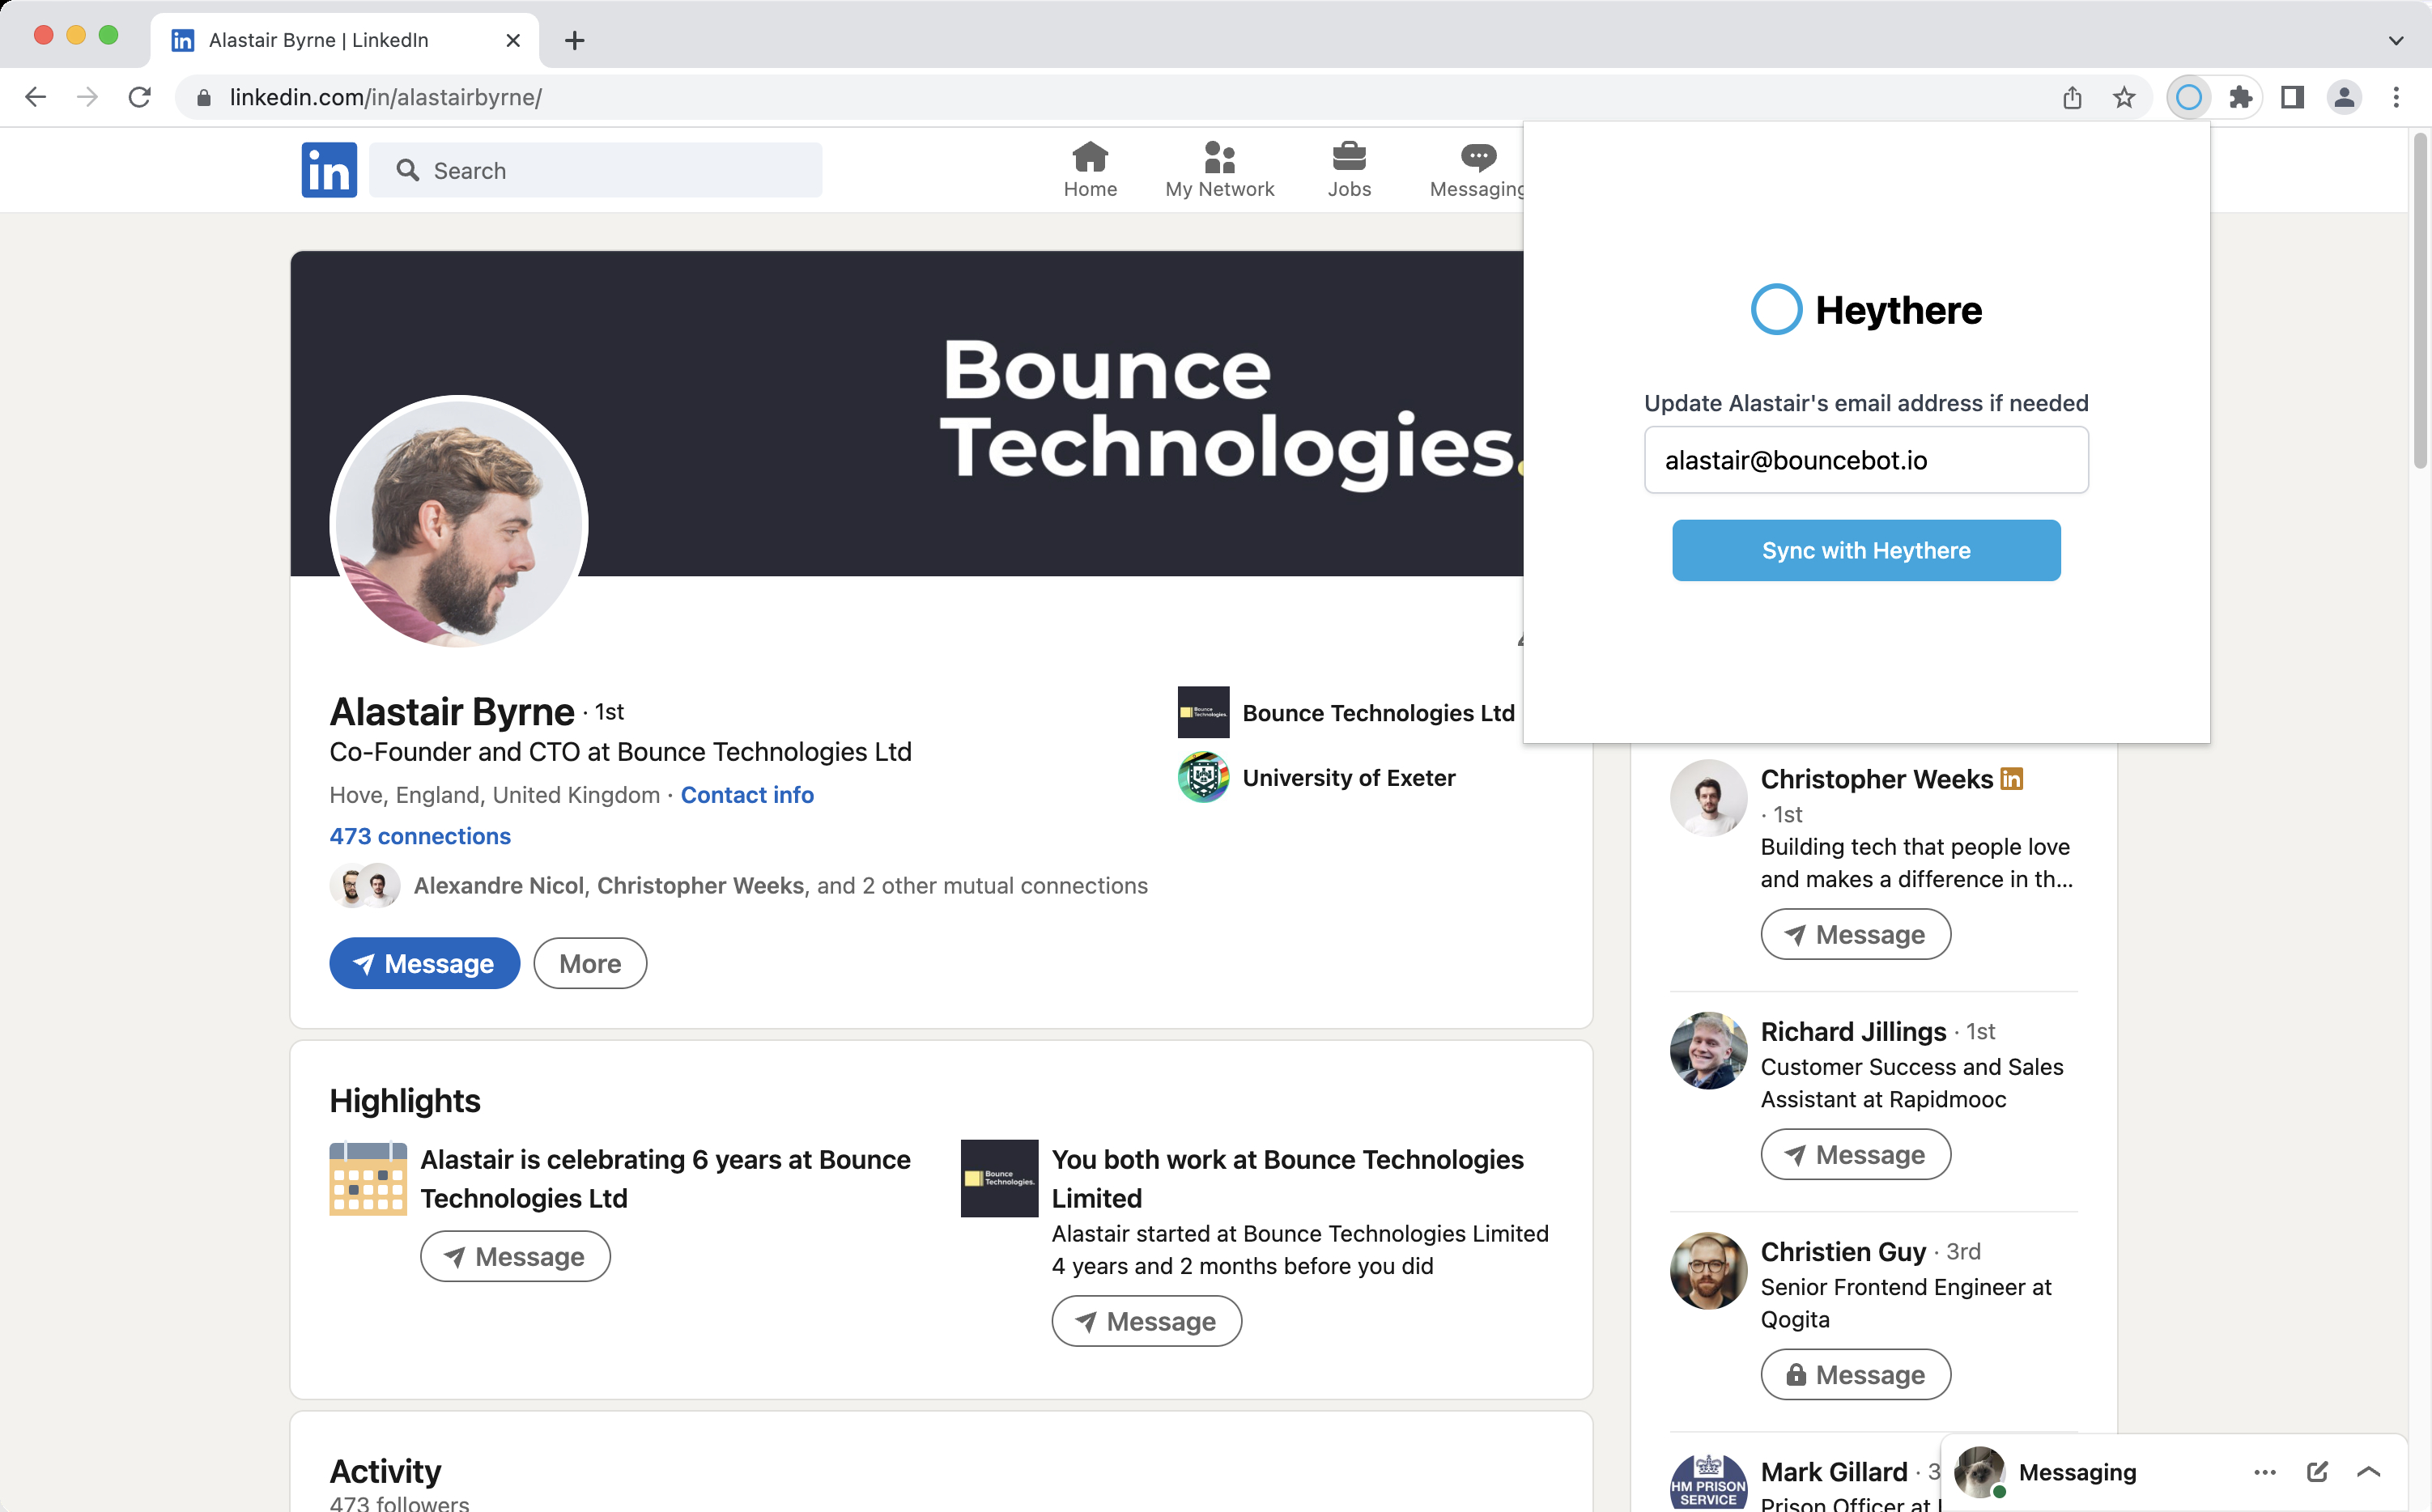Click Christopher Weeks' avatar
Screen dimensions: 2432x1512
tap(1708, 797)
